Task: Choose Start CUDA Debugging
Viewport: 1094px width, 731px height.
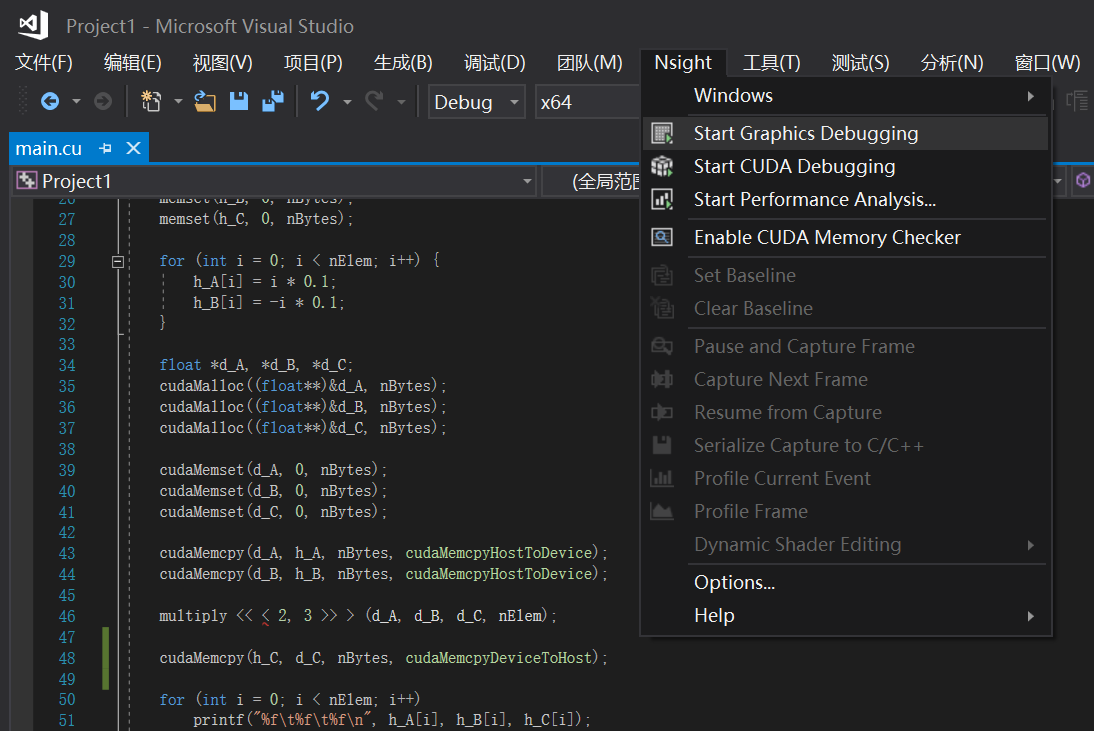Action: [x=845, y=166]
